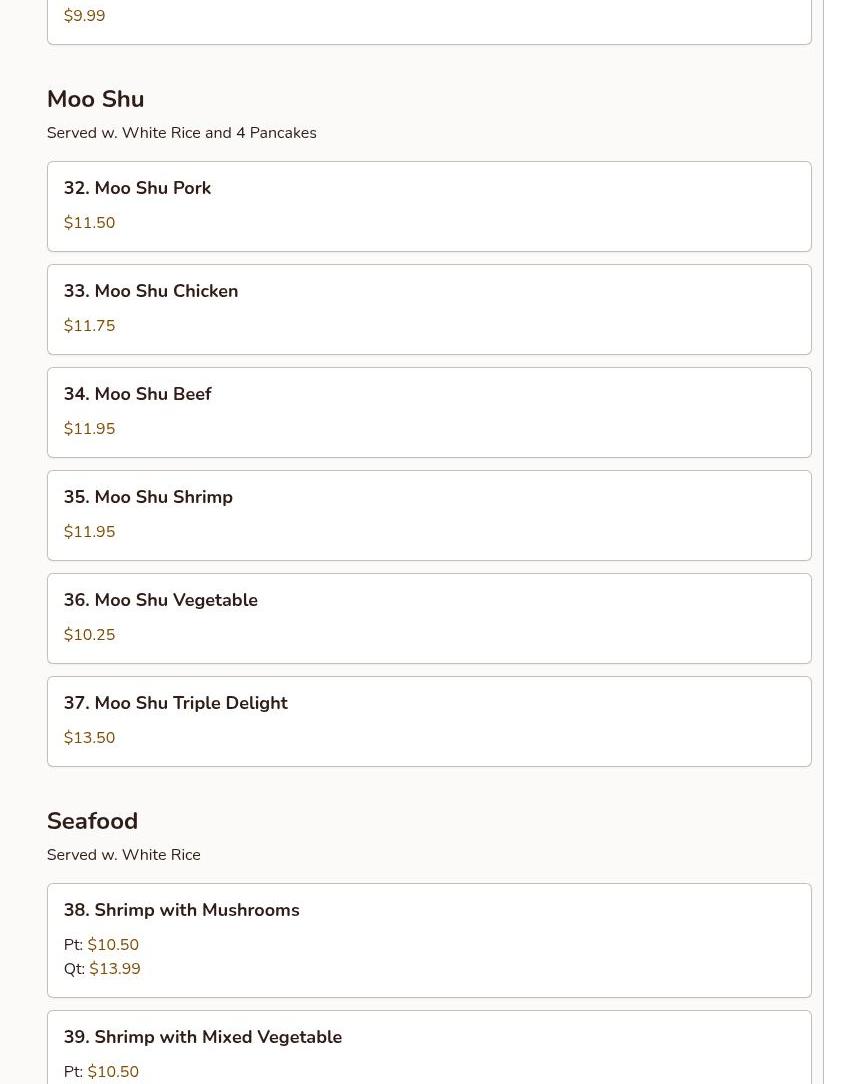Open 37. Moo Shu Triple Delight

tap(429, 722)
